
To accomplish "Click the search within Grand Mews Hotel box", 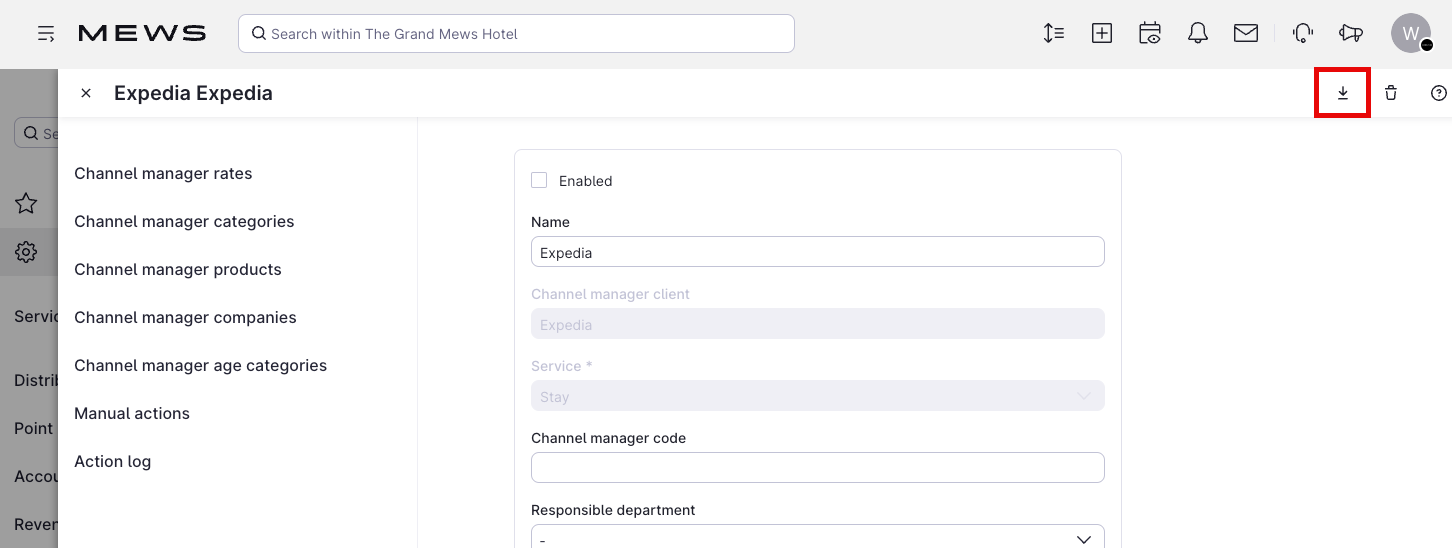I will [x=516, y=33].
